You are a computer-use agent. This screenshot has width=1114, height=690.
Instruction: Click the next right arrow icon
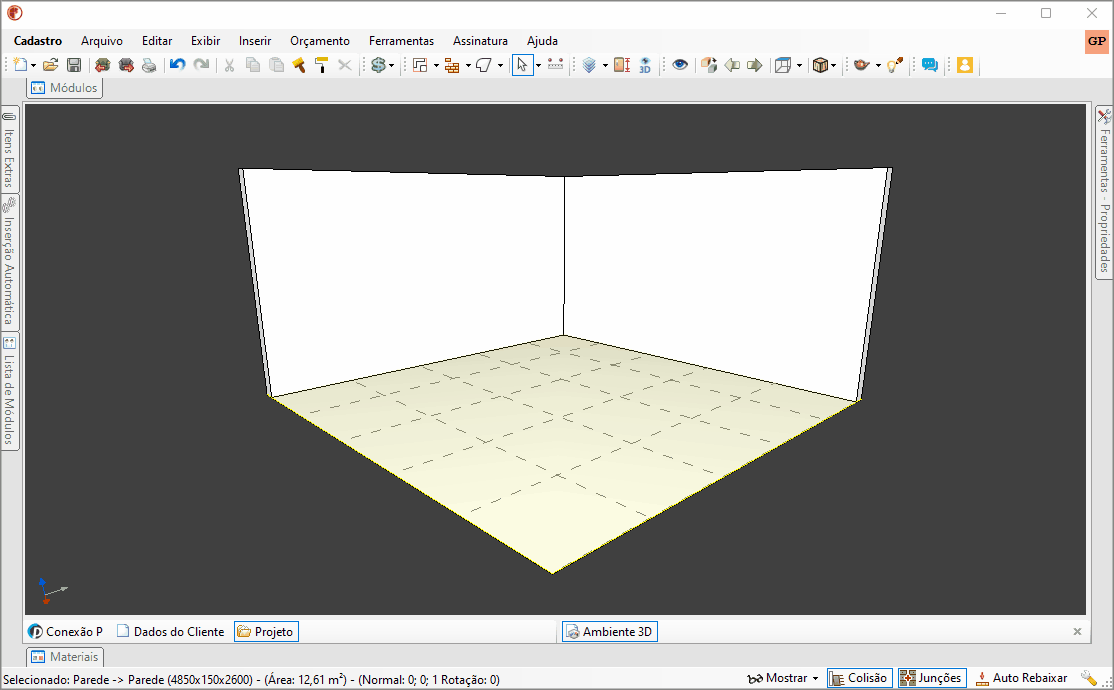pyautogui.click(x=755, y=65)
